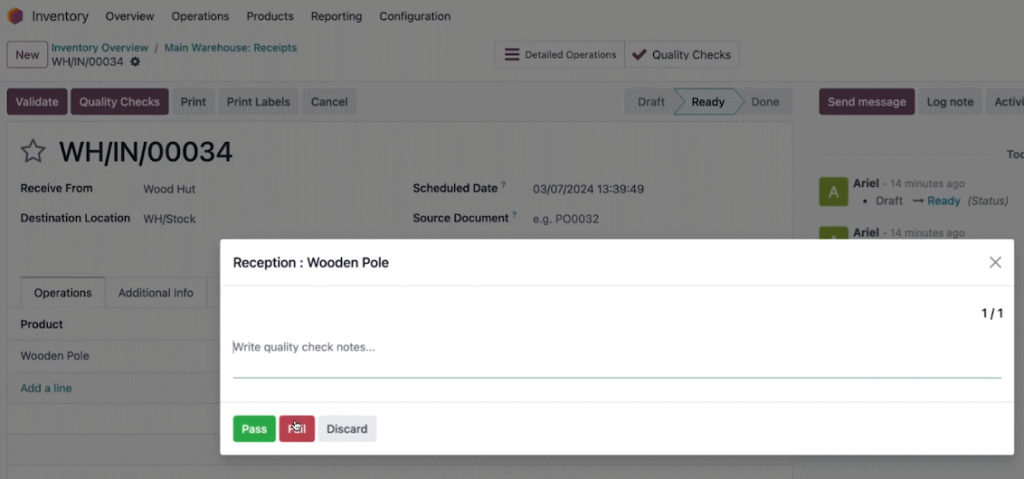The image size is (1024, 479).
Task: Click the 1 / 1 check counter
Action: tap(991, 314)
